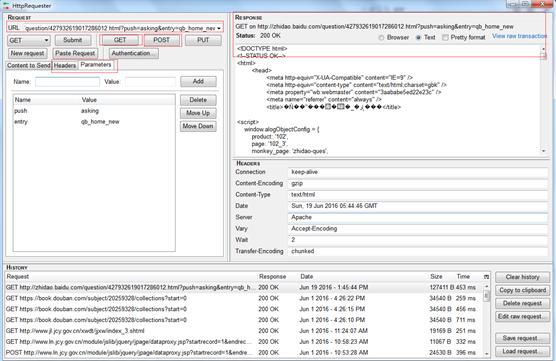Select history row dated Jun 1 2016 - 4:26:22 PM
The width and height of the screenshot is (556, 361).
coord(244,298)
